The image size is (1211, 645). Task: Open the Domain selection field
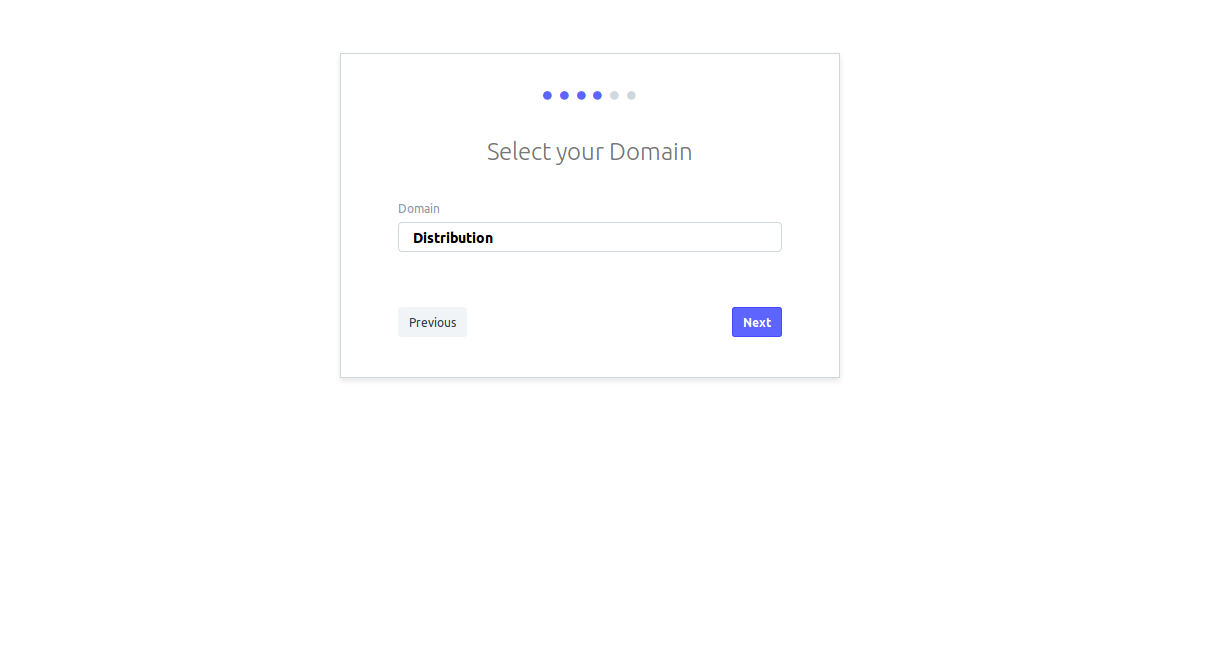pos(590,237)
